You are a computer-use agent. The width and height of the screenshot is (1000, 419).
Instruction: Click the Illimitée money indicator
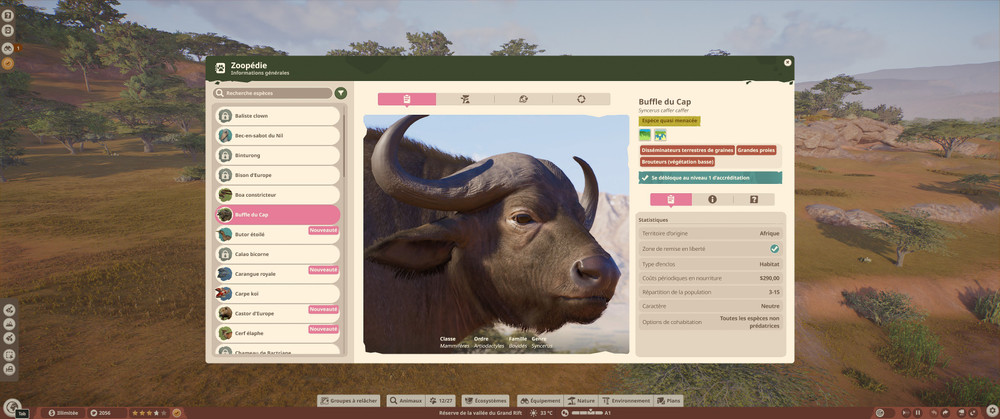tap(63, 413)
